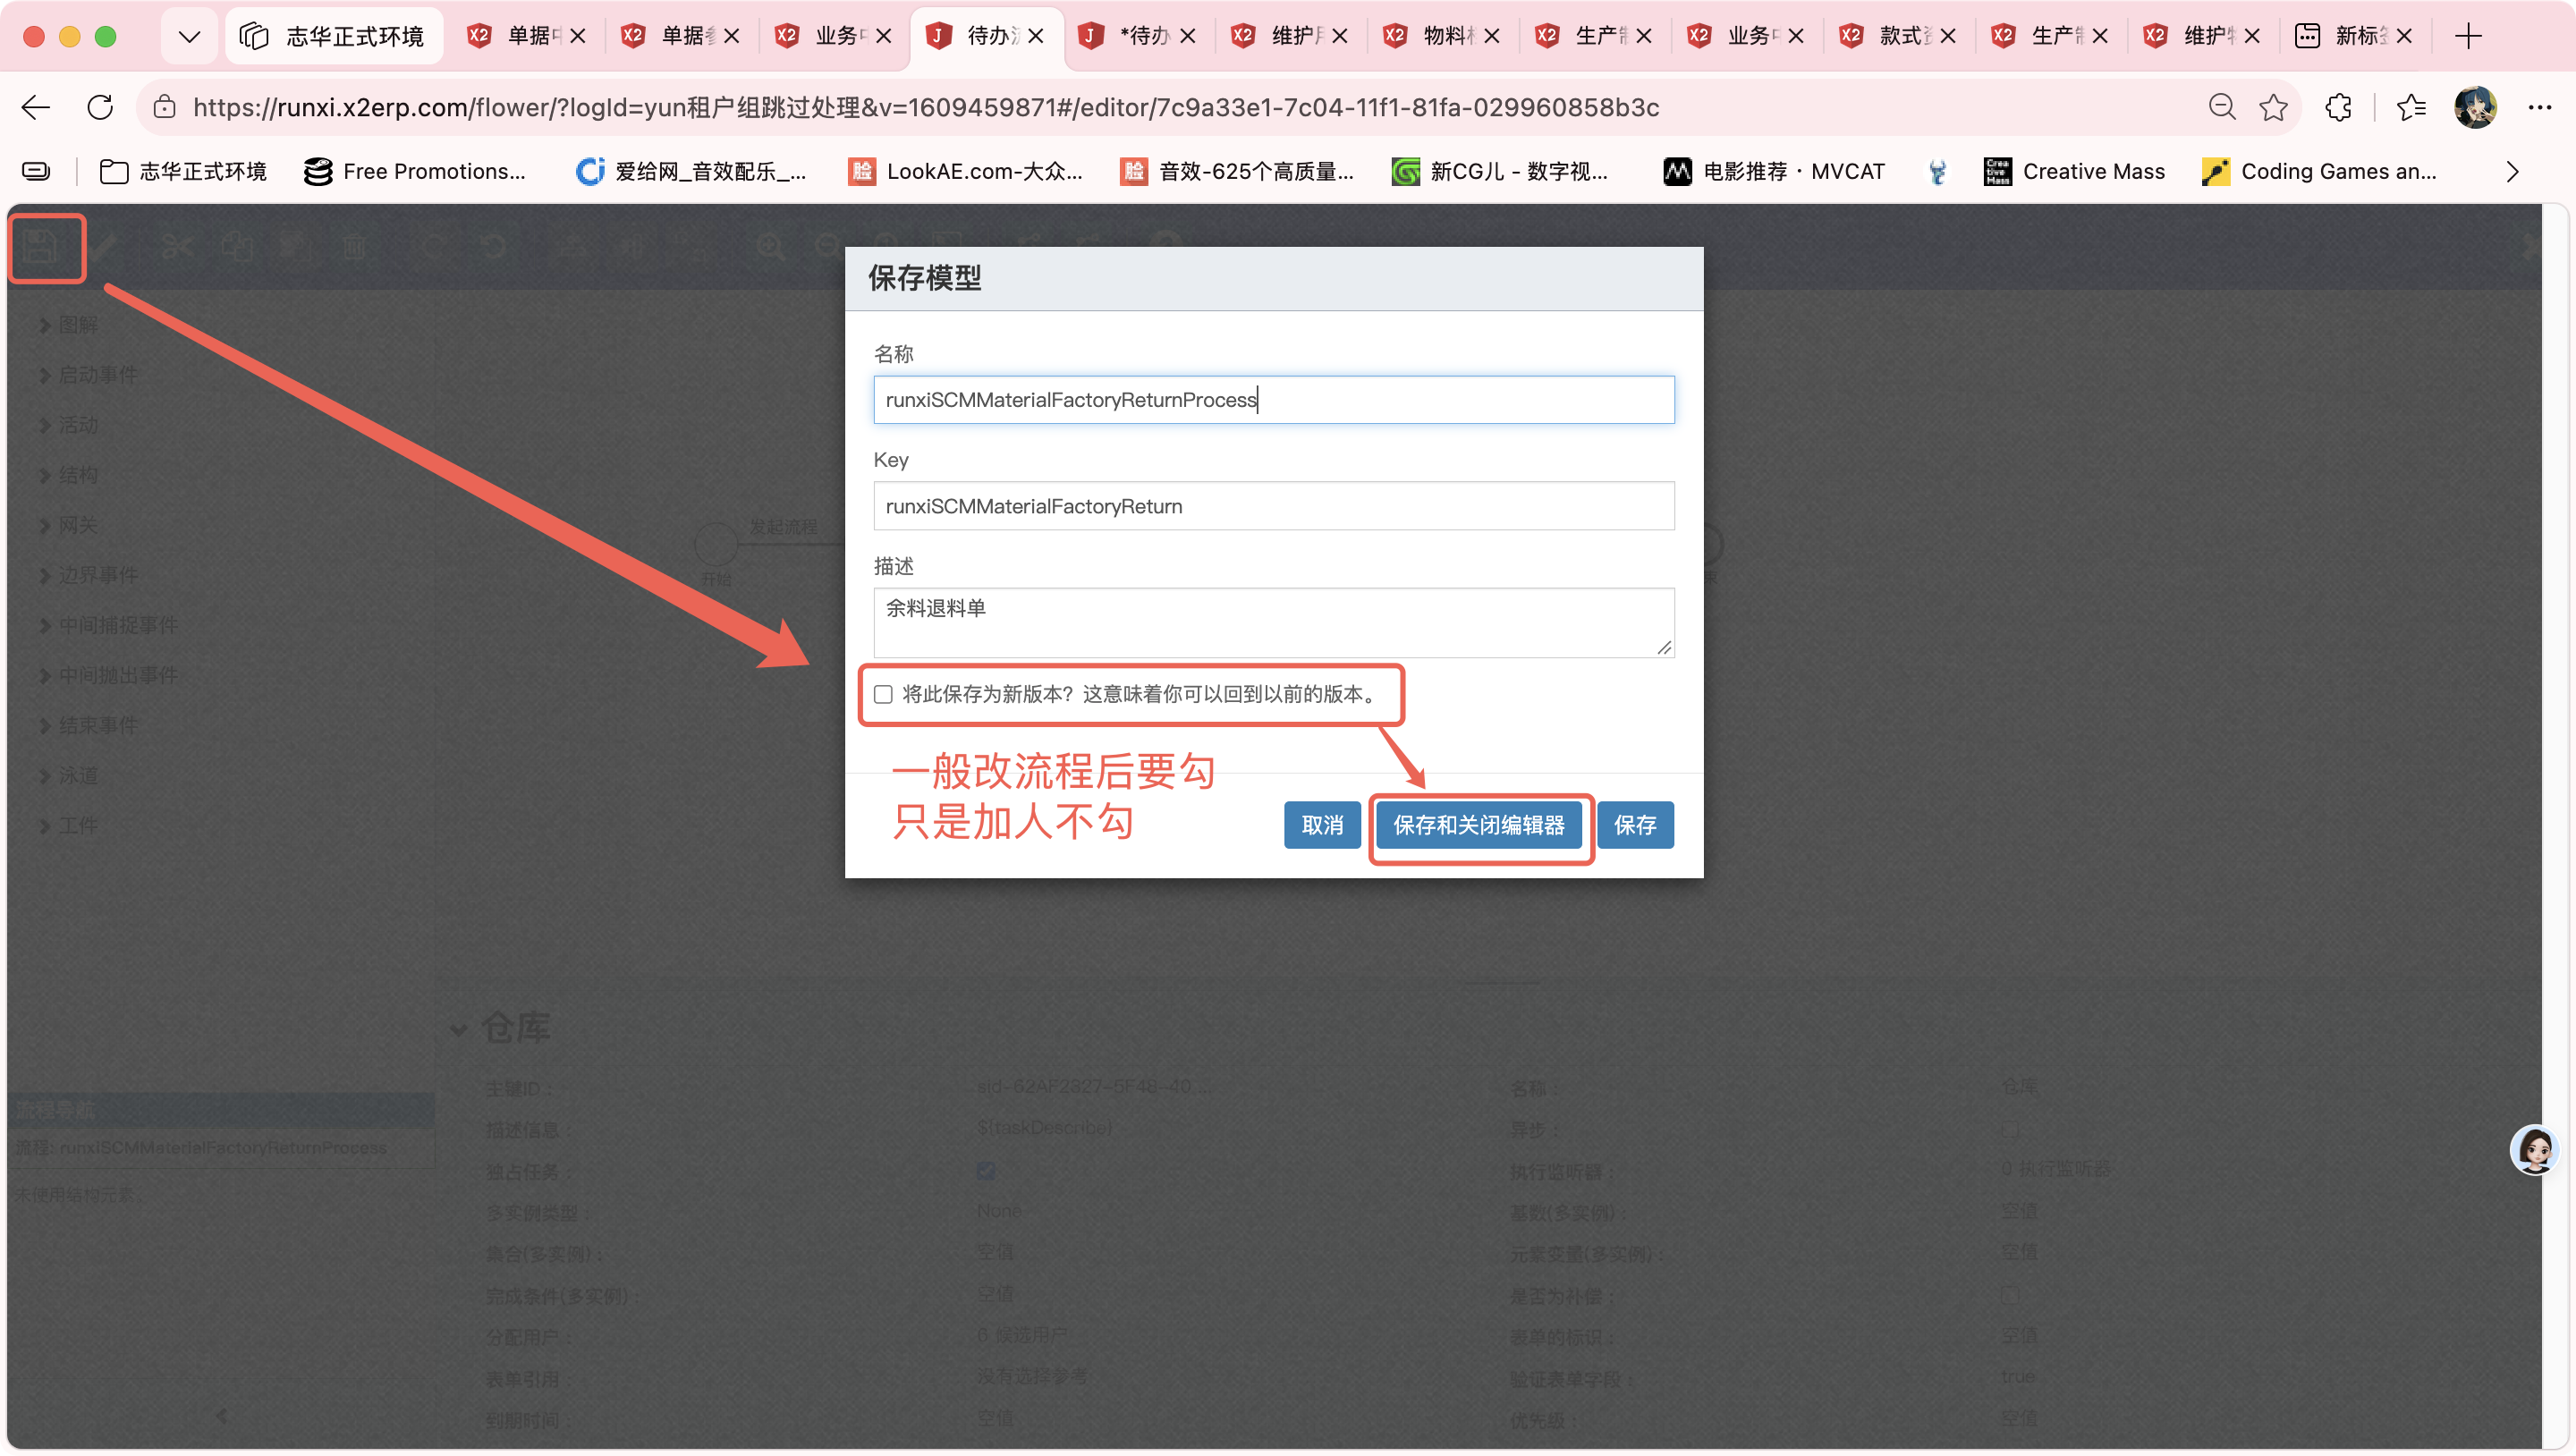
Task: Toggle the 独占任务 checkbox in properties
Action: click(x=986, y=1170)
